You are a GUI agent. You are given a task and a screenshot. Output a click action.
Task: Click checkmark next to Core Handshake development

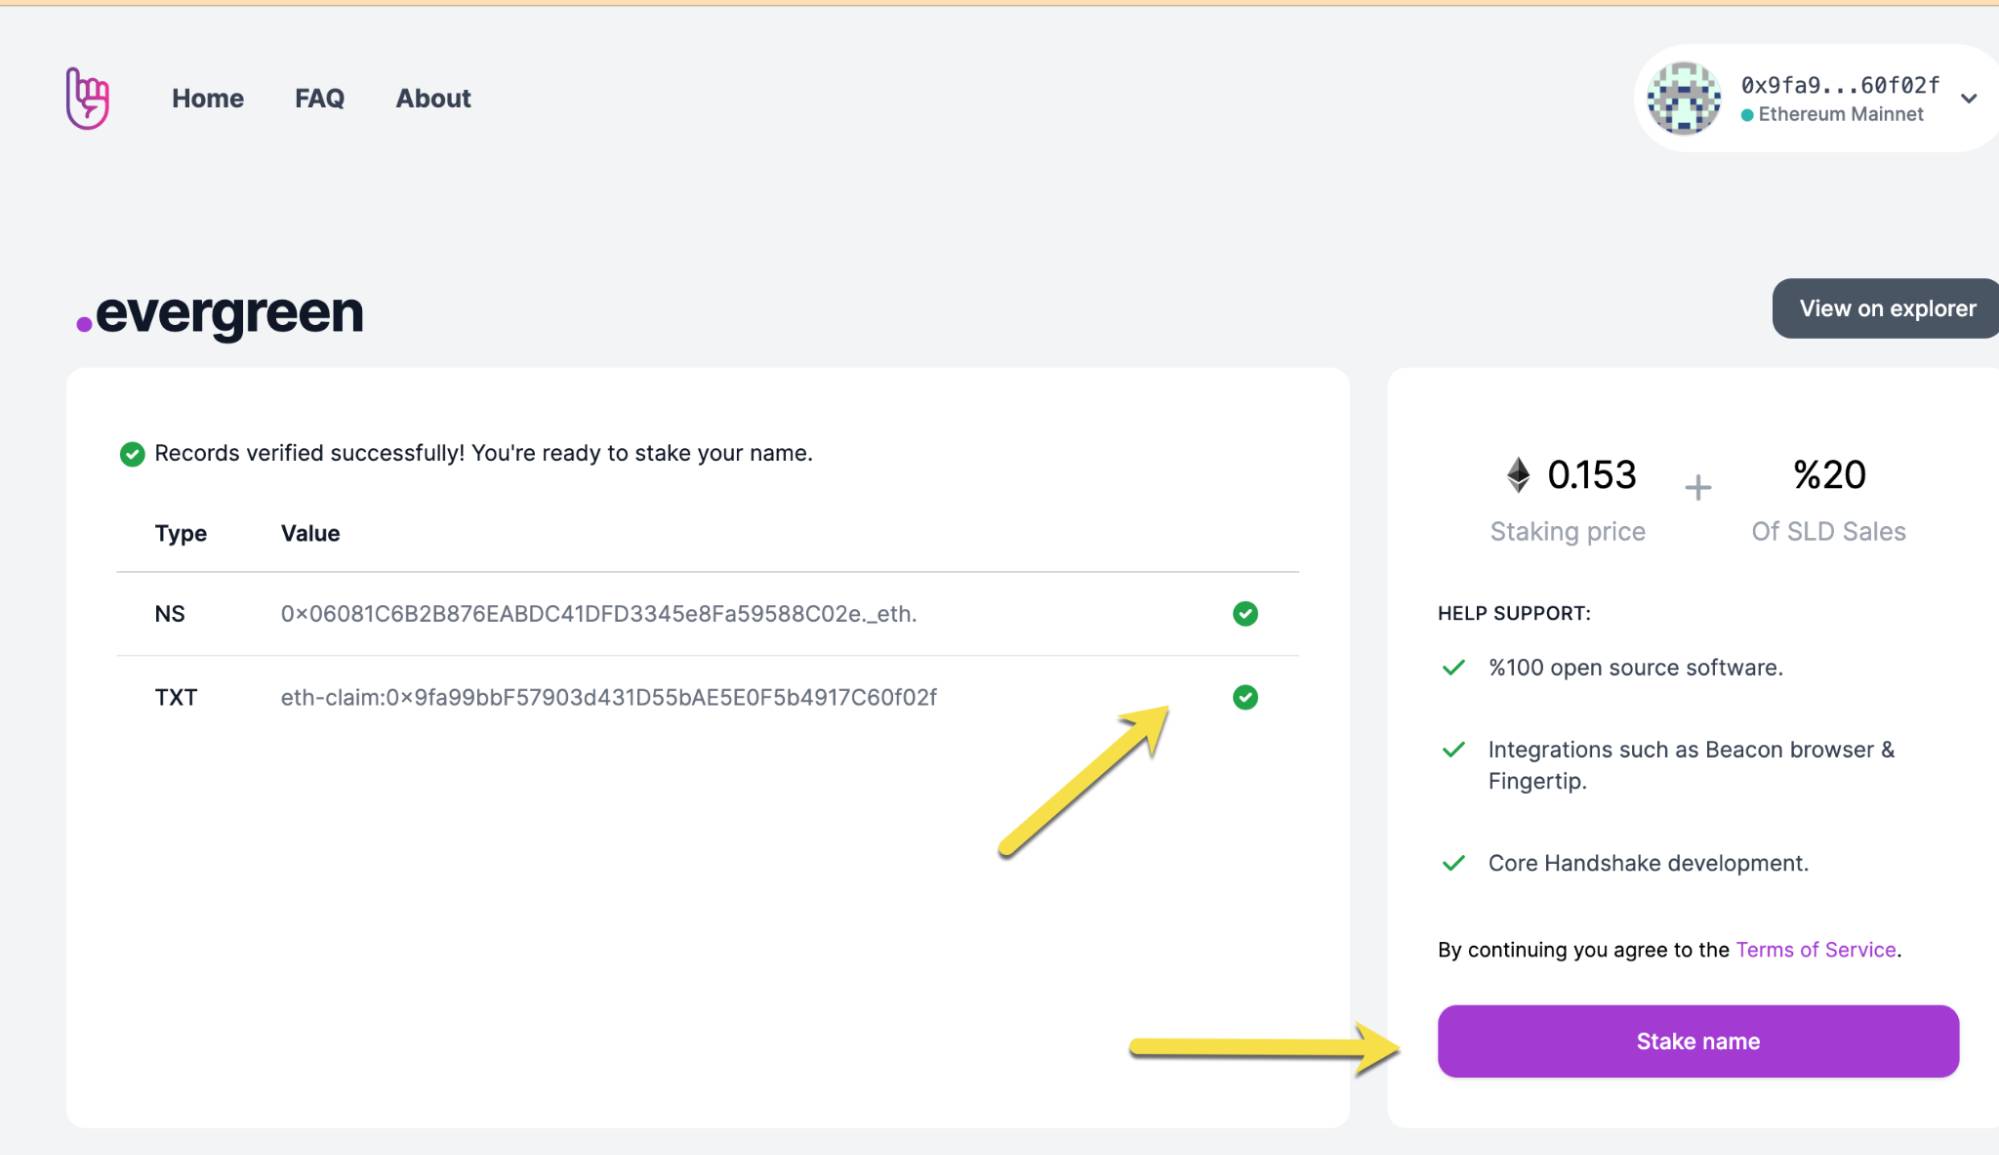1454,863
